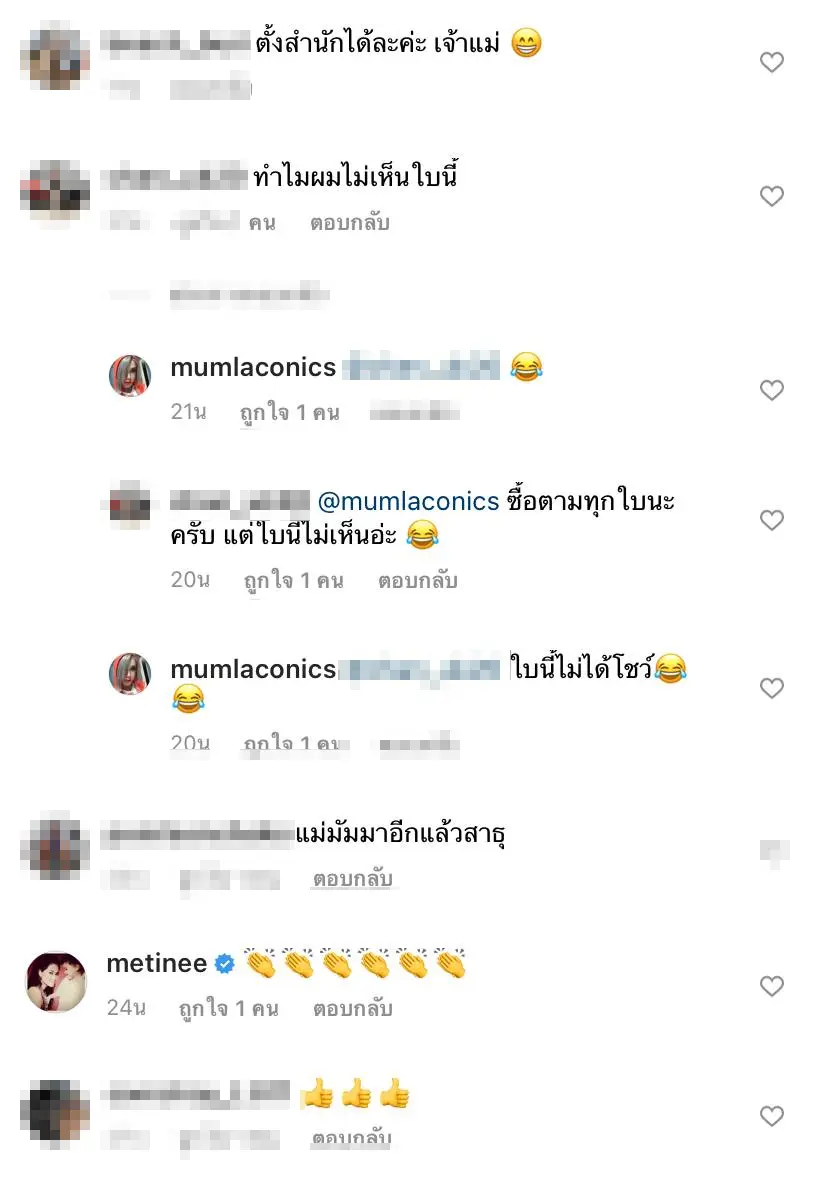
Task: Like the comment "ตั้งสำนักได้ละค่ะ เจ้าแม่" with the heart
Action: (x=771, y=63)
